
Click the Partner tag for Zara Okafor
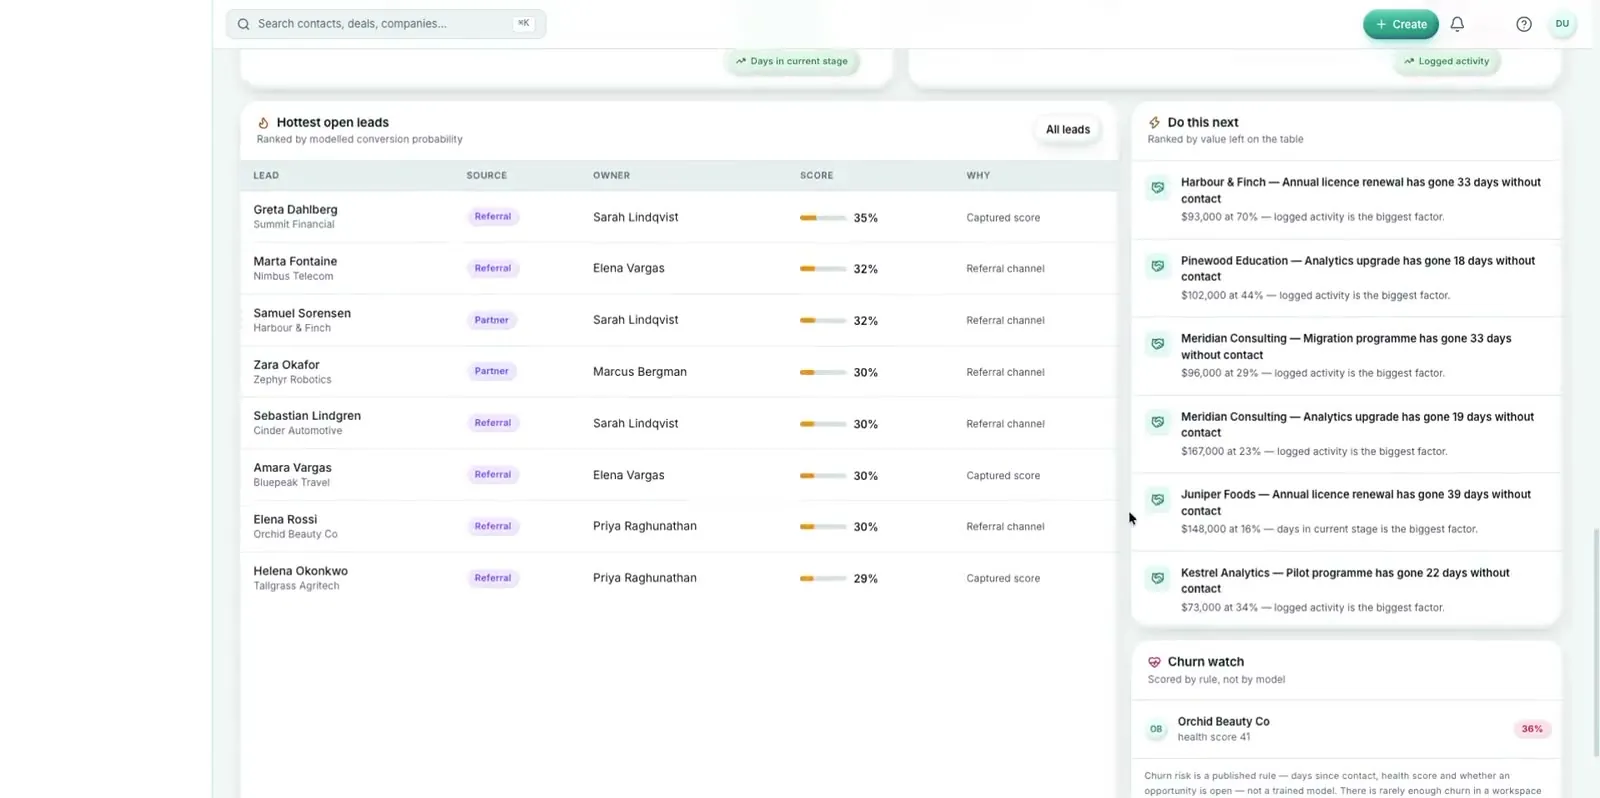coord(491,372)
